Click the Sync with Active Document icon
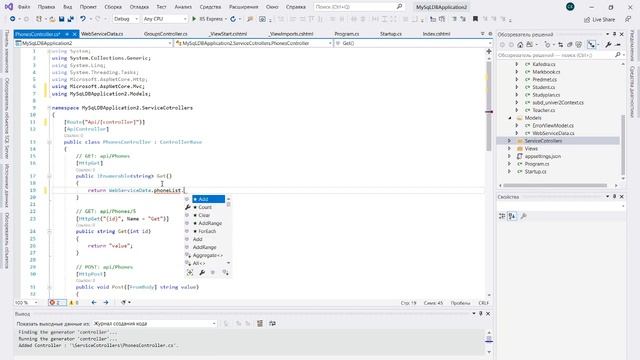The height and width of the screenshot is (360, 640). click(x=560, y=44)
